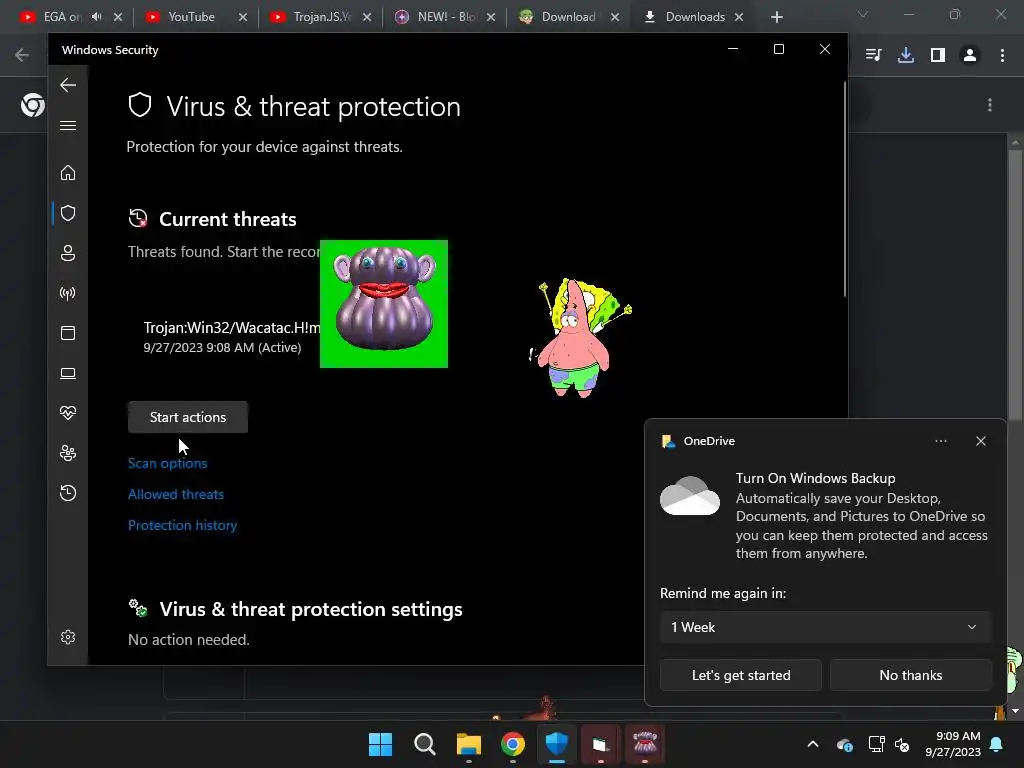Image resolution: width=1024 pixels, height=768 pixels.
Task: Open Device performance & health icon
Action: click(68, 413)
